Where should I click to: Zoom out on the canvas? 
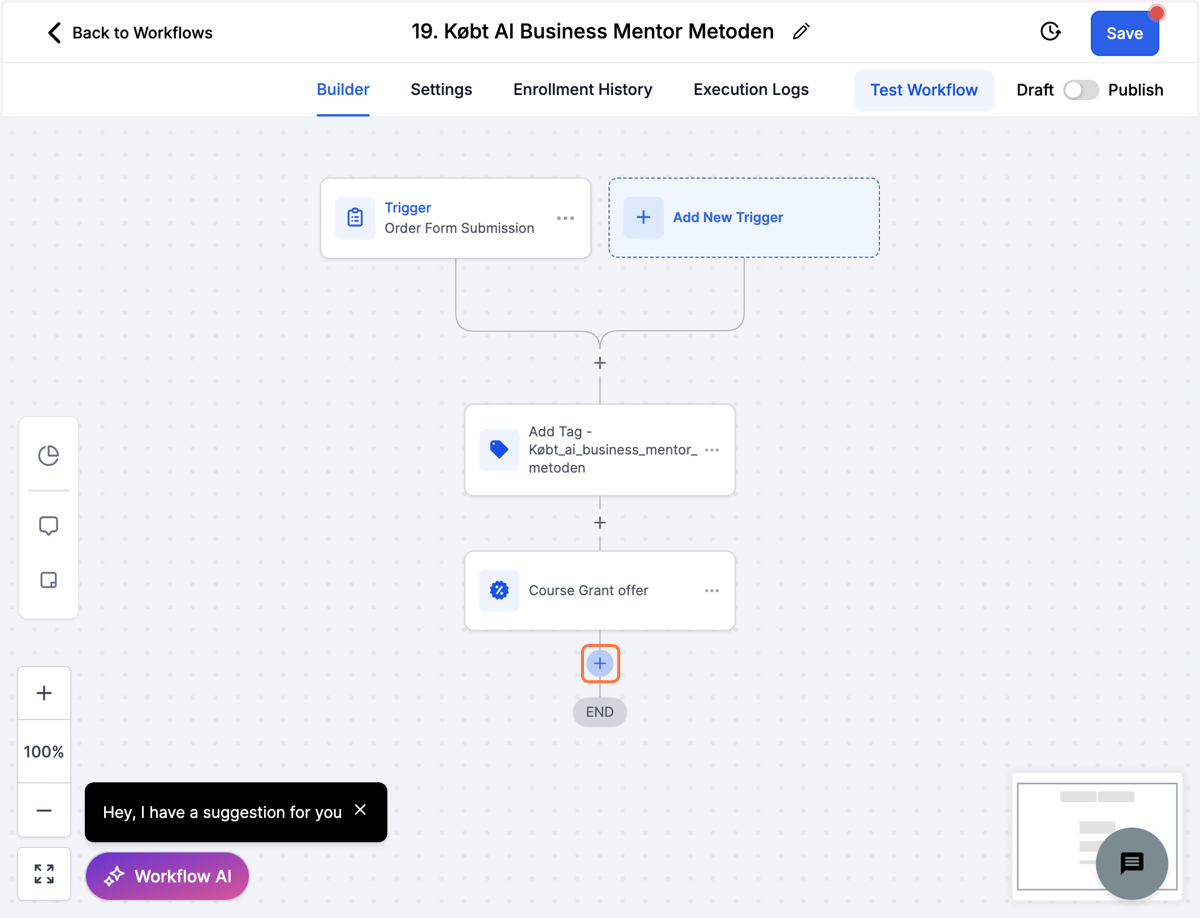[44, 810]
